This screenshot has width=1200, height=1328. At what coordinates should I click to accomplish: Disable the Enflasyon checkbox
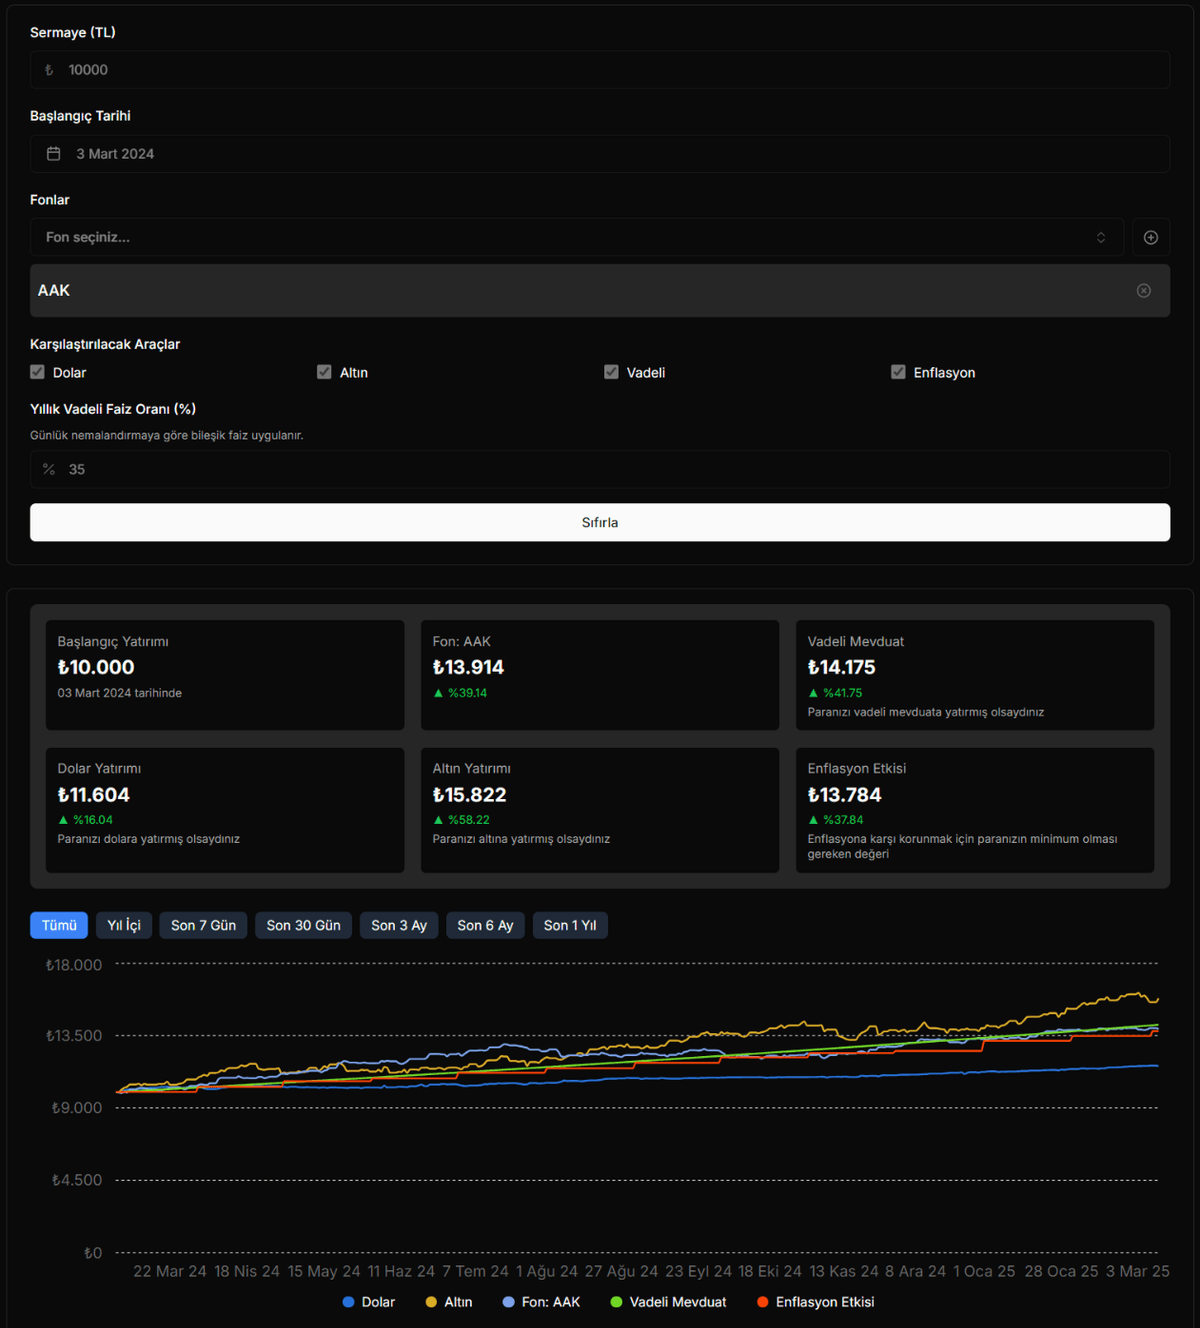click(898, 372)
